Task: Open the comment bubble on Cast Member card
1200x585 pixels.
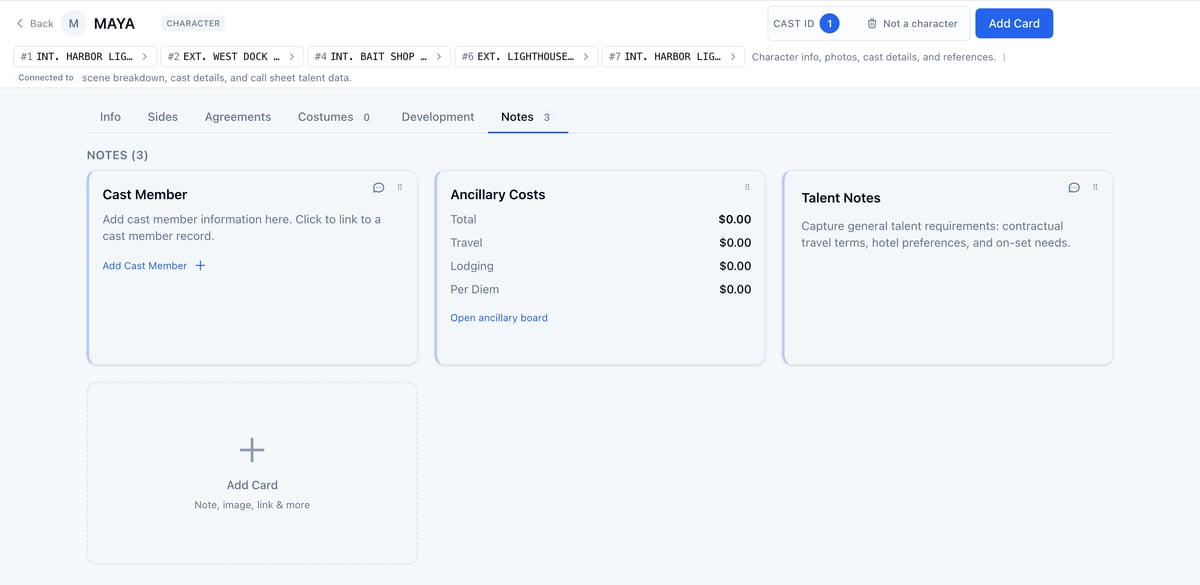Action: pyautogui.click(x=379, y=187)
